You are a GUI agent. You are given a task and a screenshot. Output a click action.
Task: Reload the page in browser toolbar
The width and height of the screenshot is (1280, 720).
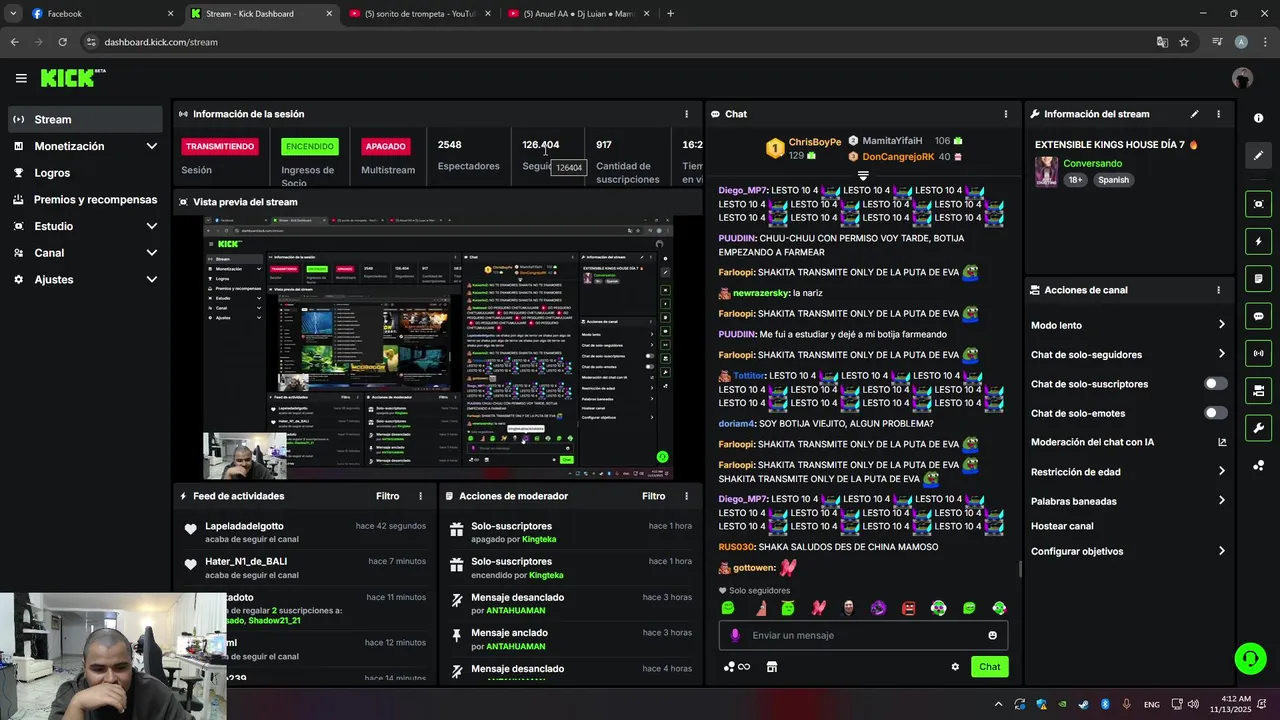point(62,42)
